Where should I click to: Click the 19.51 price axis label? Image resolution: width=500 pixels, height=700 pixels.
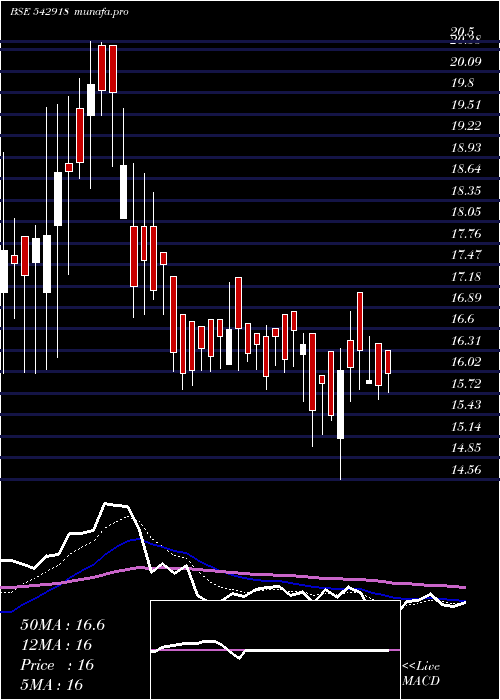click(x=466, y=105)
